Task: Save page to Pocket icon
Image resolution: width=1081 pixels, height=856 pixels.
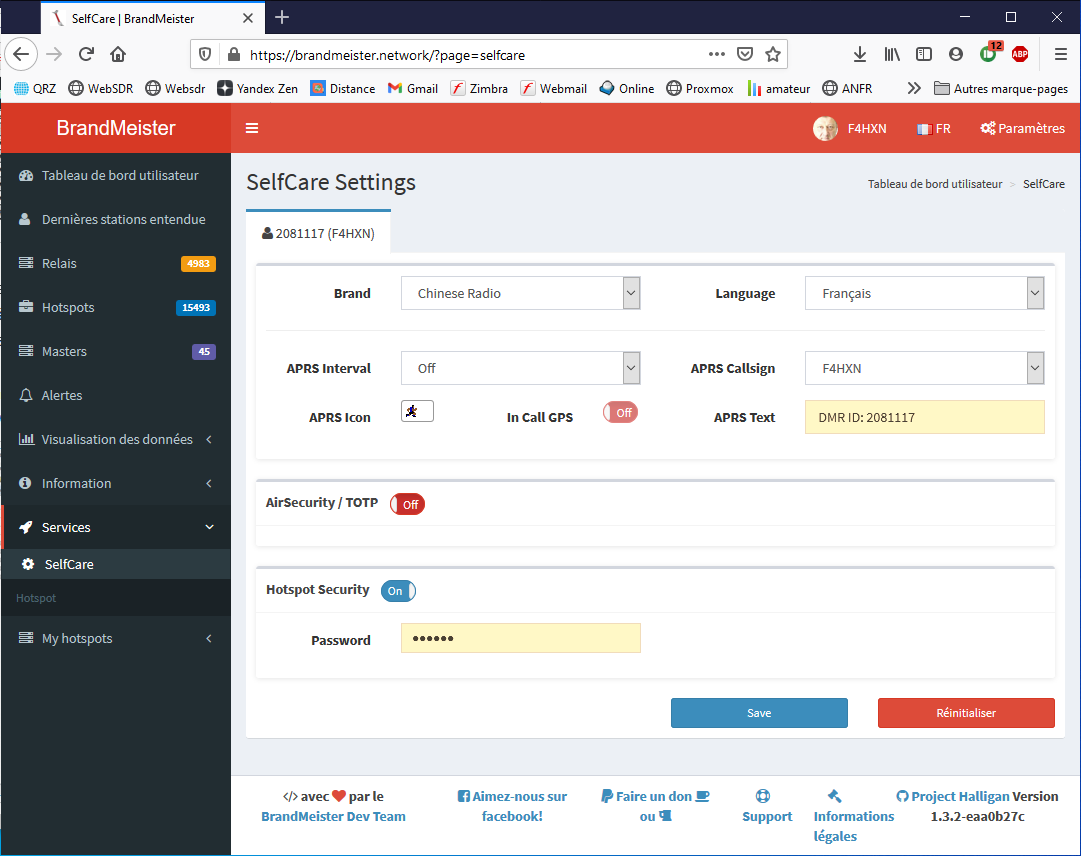Action: pos(745,54)
